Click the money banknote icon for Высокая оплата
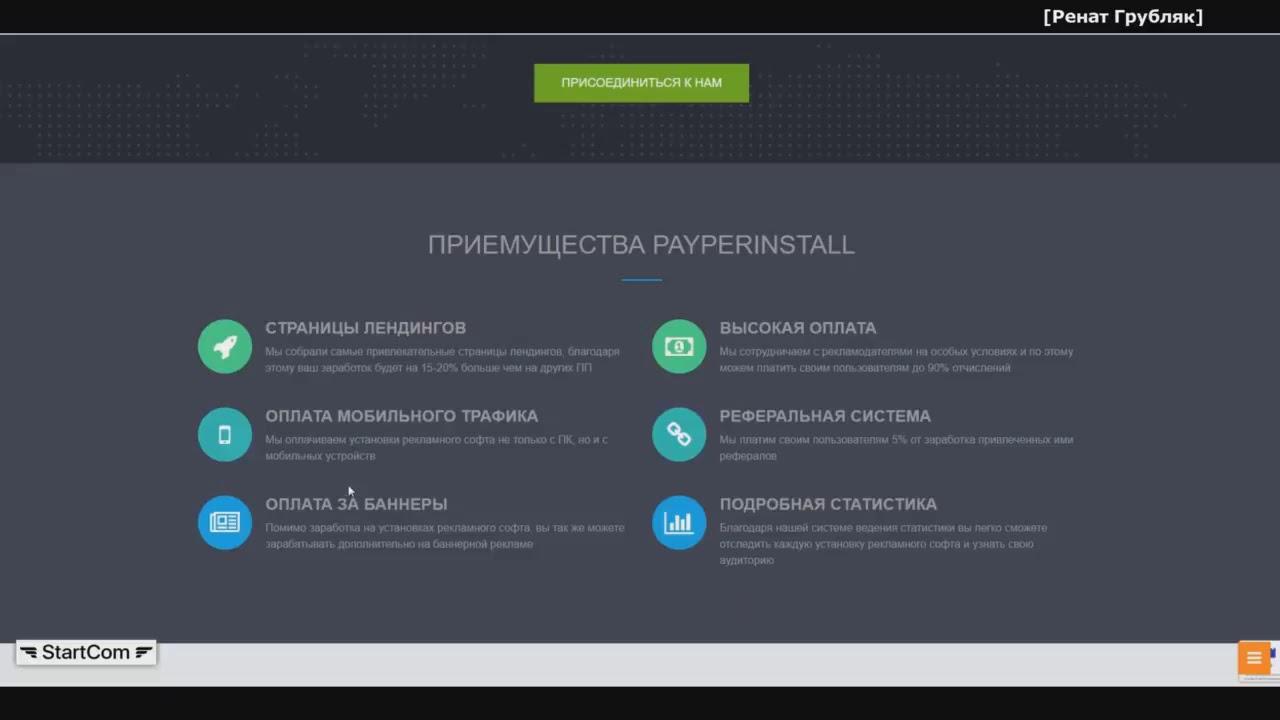Viewport: 1280px width, 720px height. coord(679,346)
